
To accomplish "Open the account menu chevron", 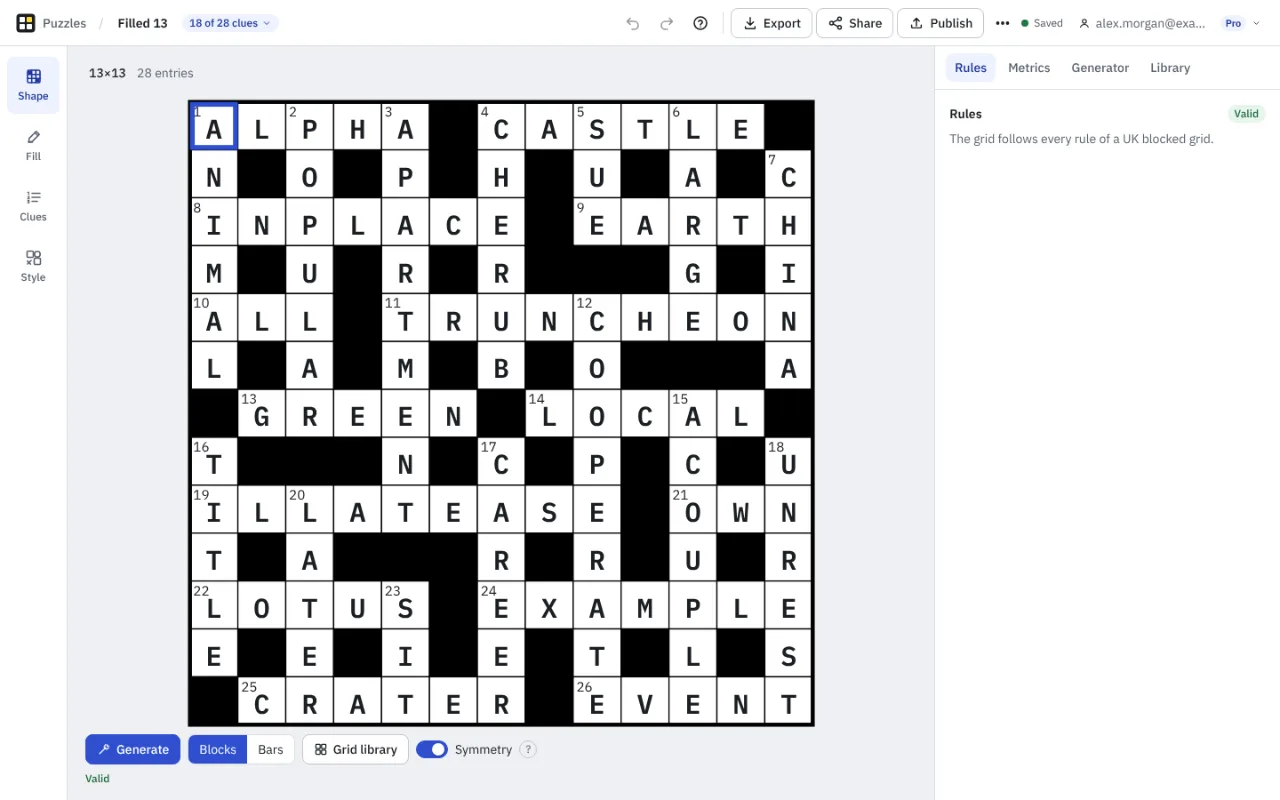I will pos(1257,23).
